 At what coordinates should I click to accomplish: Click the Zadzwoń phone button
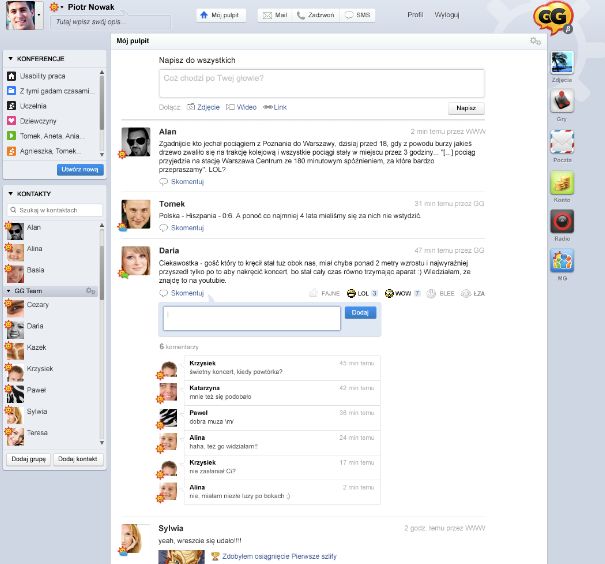[x=316, y=15]
